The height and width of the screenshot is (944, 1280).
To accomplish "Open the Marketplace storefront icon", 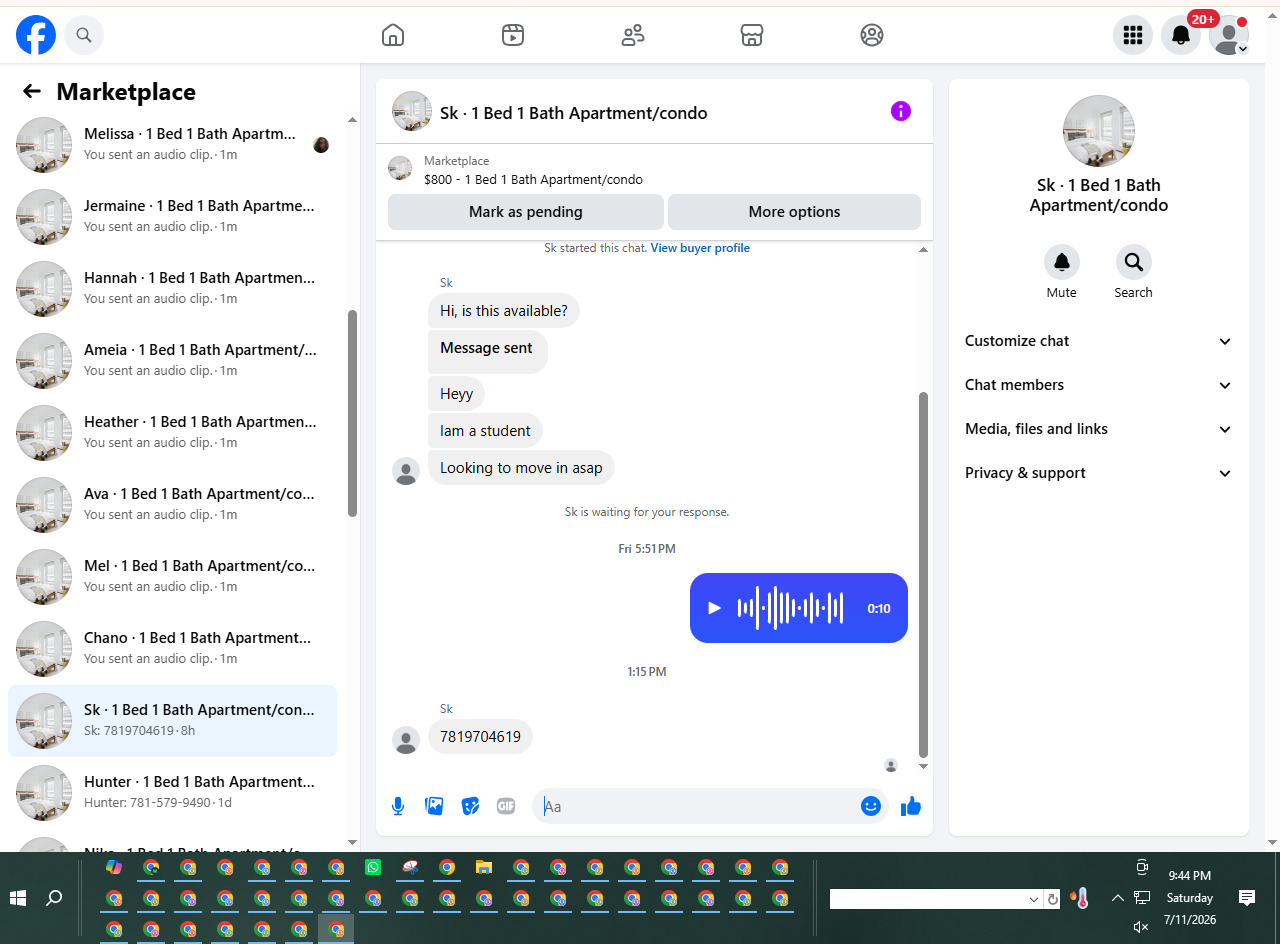I will pyautogui.click(x=752, y=36).
